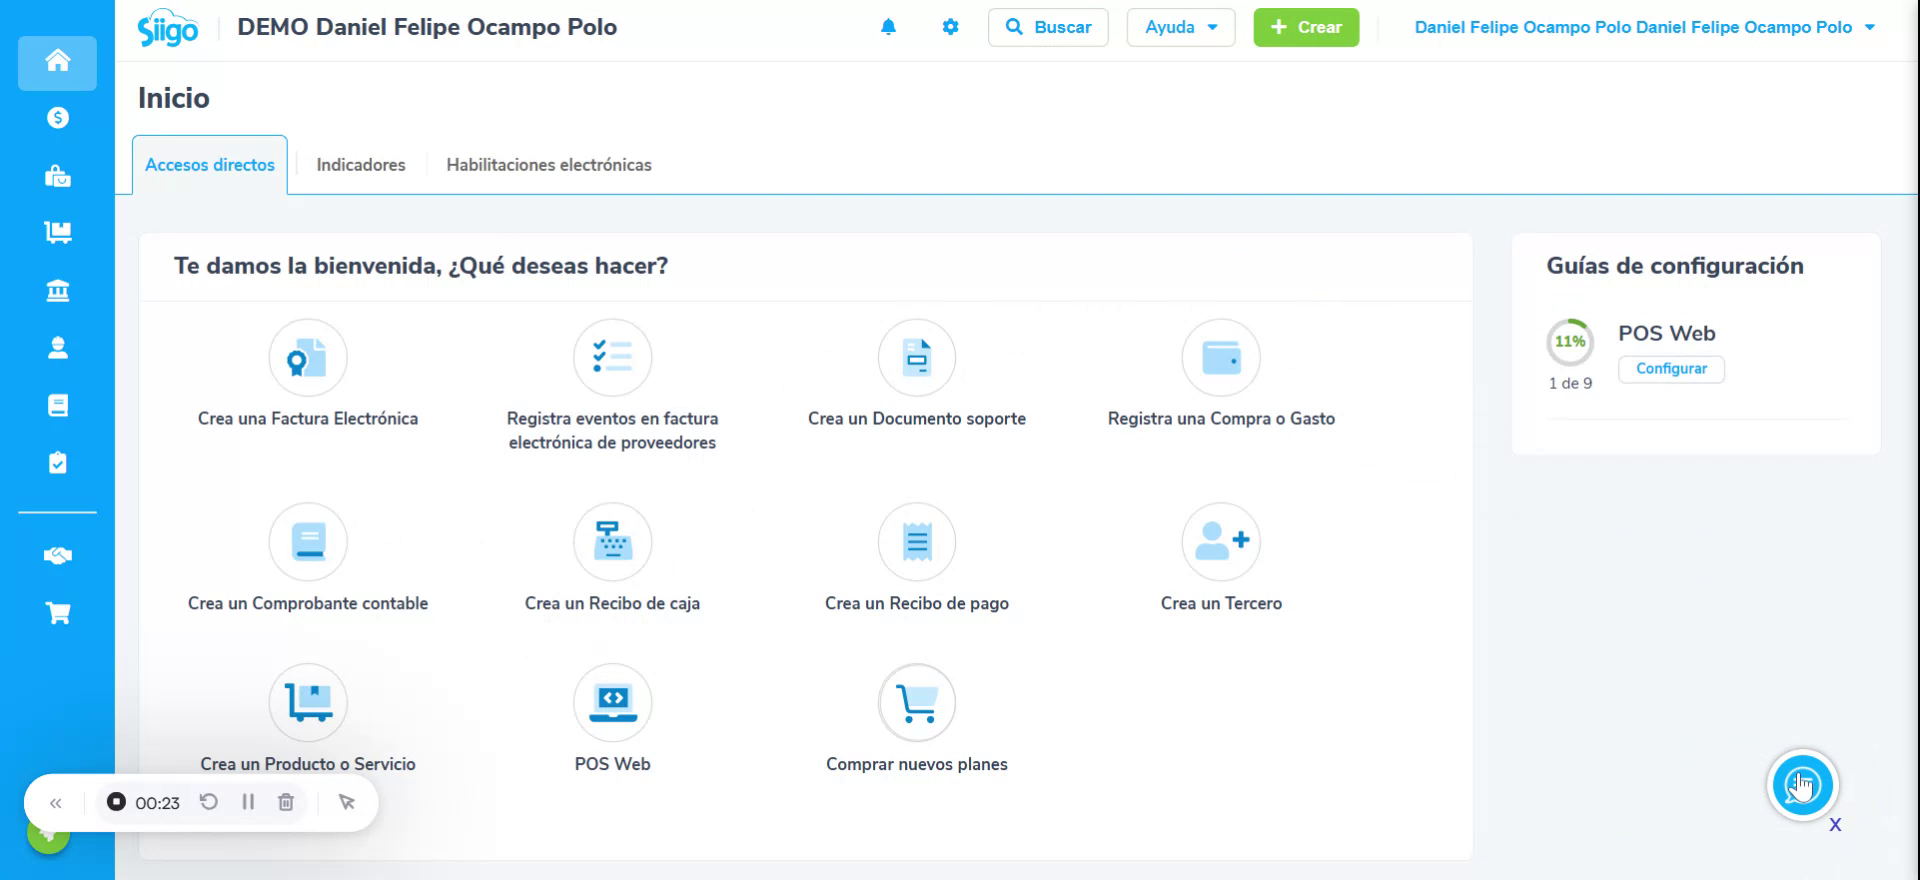Image resolution: width=1920 pixels, height=880 pixels.
Task: Click the shopping cart sidebar icon
Action: coord(57,614)
